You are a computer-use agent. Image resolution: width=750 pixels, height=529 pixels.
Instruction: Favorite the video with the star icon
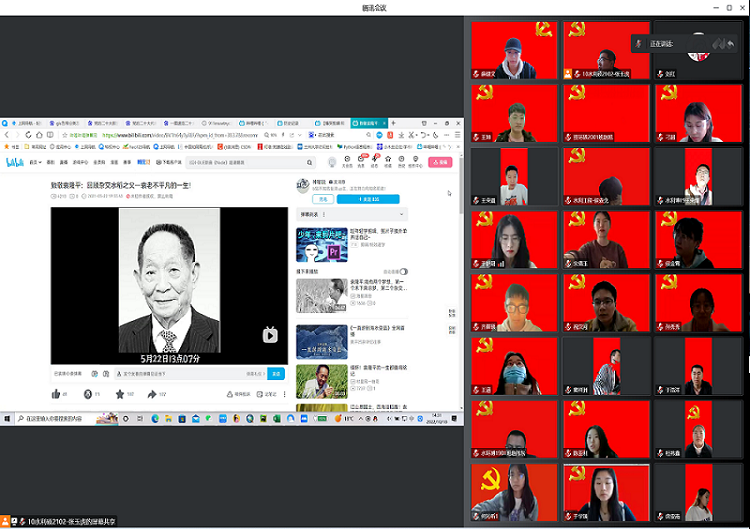tap(118, 394)
